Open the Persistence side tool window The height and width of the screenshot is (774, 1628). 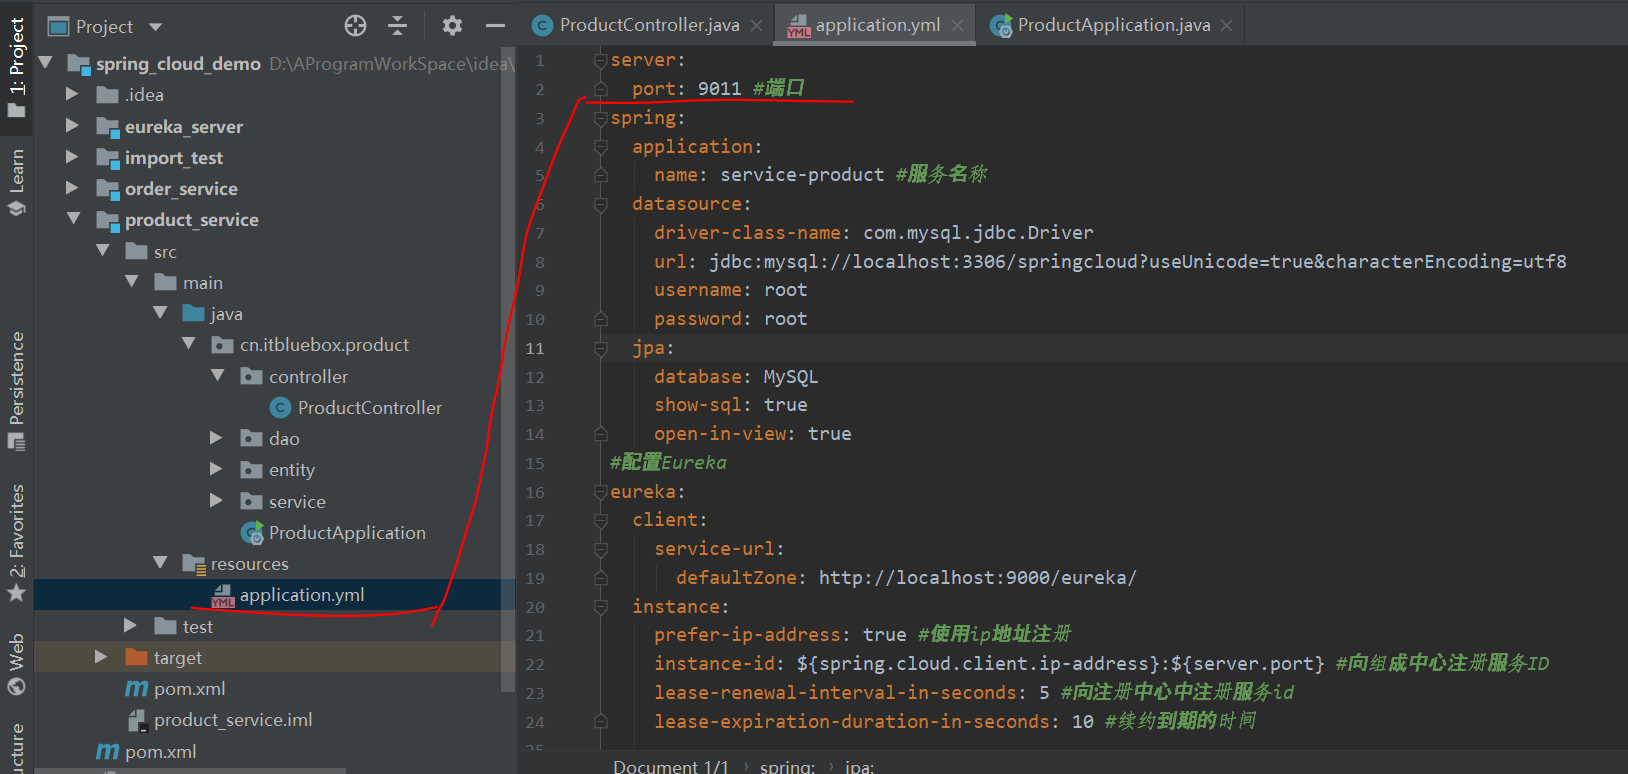click(17, 390)
